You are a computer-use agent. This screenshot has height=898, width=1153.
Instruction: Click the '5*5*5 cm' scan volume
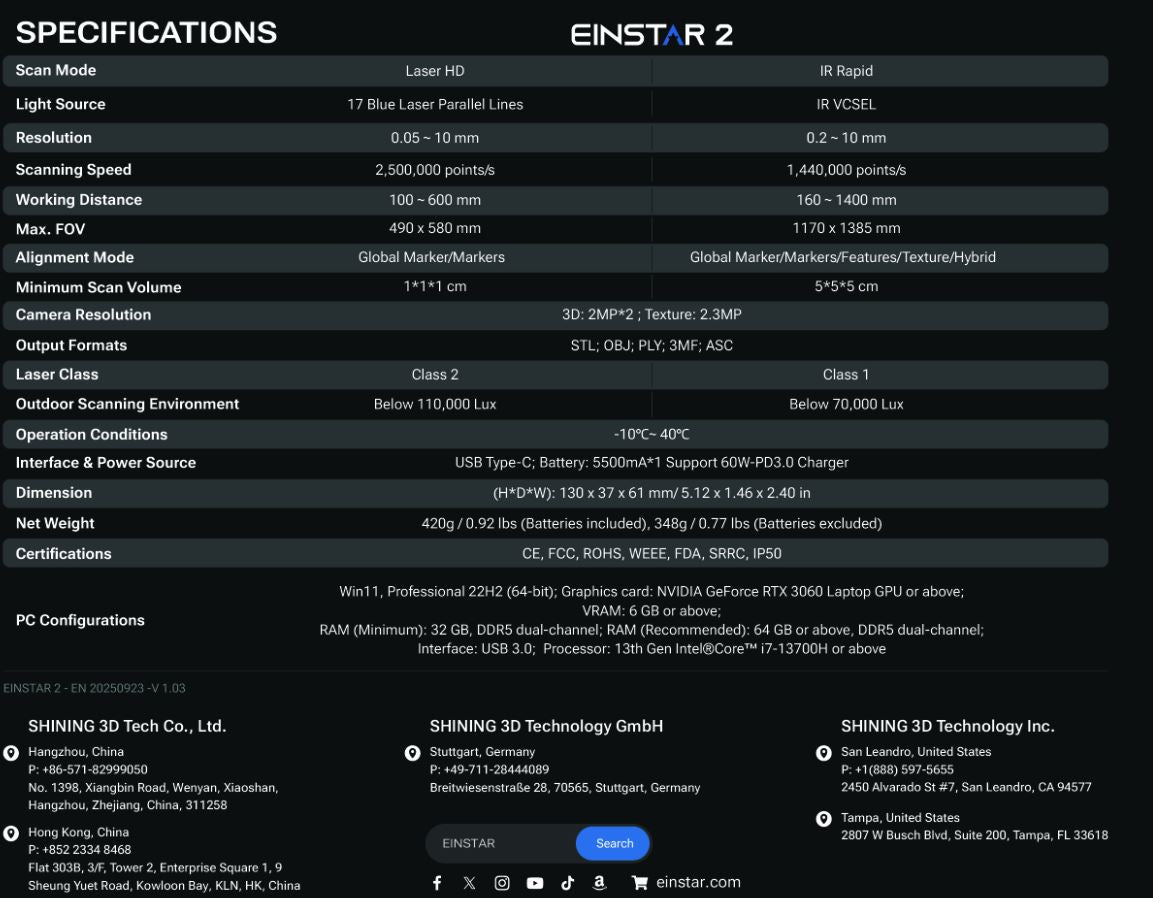pos(846,286)
